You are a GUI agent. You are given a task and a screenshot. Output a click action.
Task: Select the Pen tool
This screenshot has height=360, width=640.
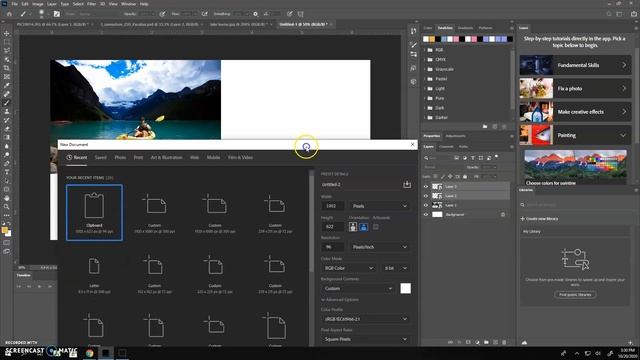point(7,164)
